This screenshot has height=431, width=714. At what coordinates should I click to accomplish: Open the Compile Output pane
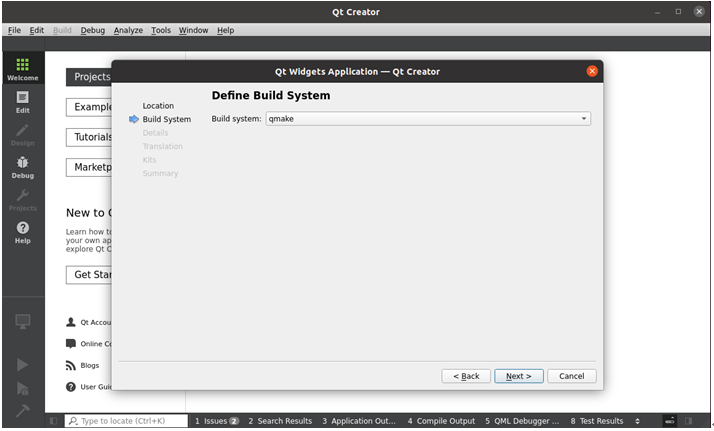(441, 421)
